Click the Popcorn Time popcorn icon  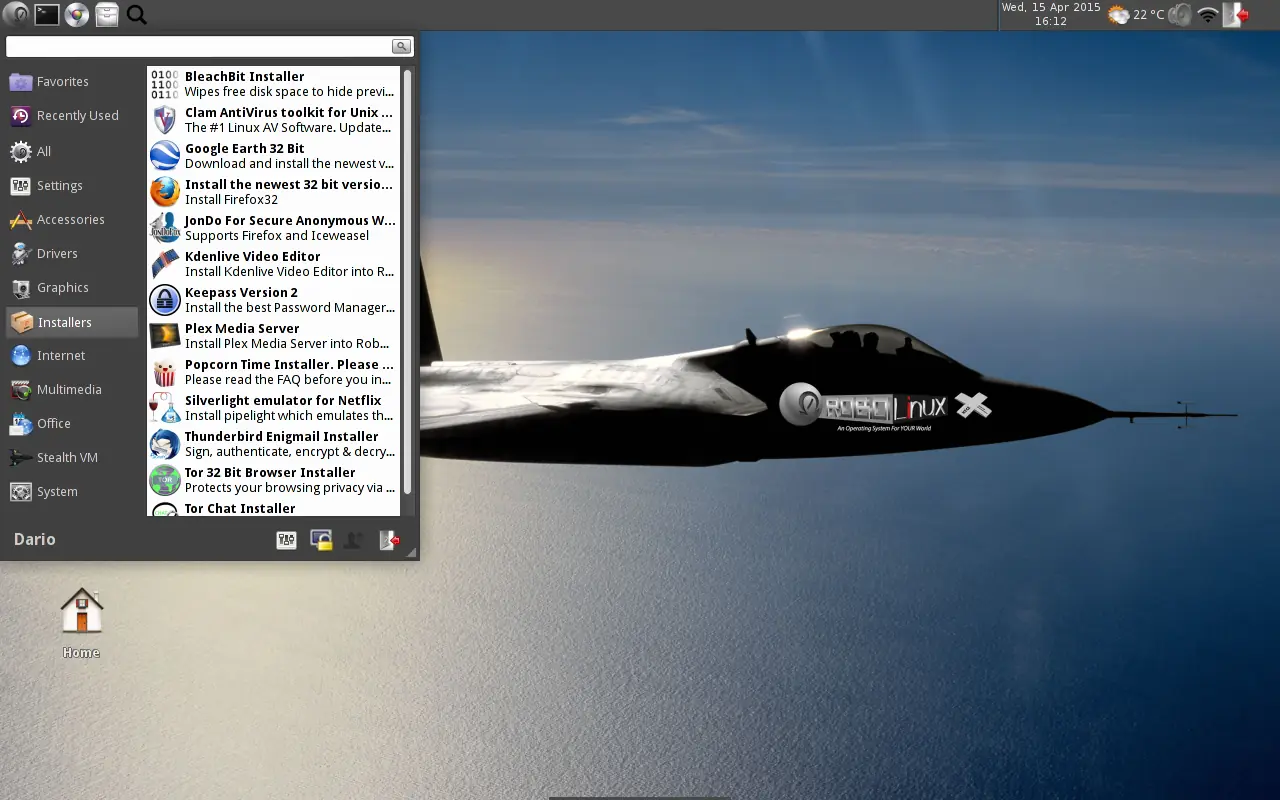(x=165, y=372)
